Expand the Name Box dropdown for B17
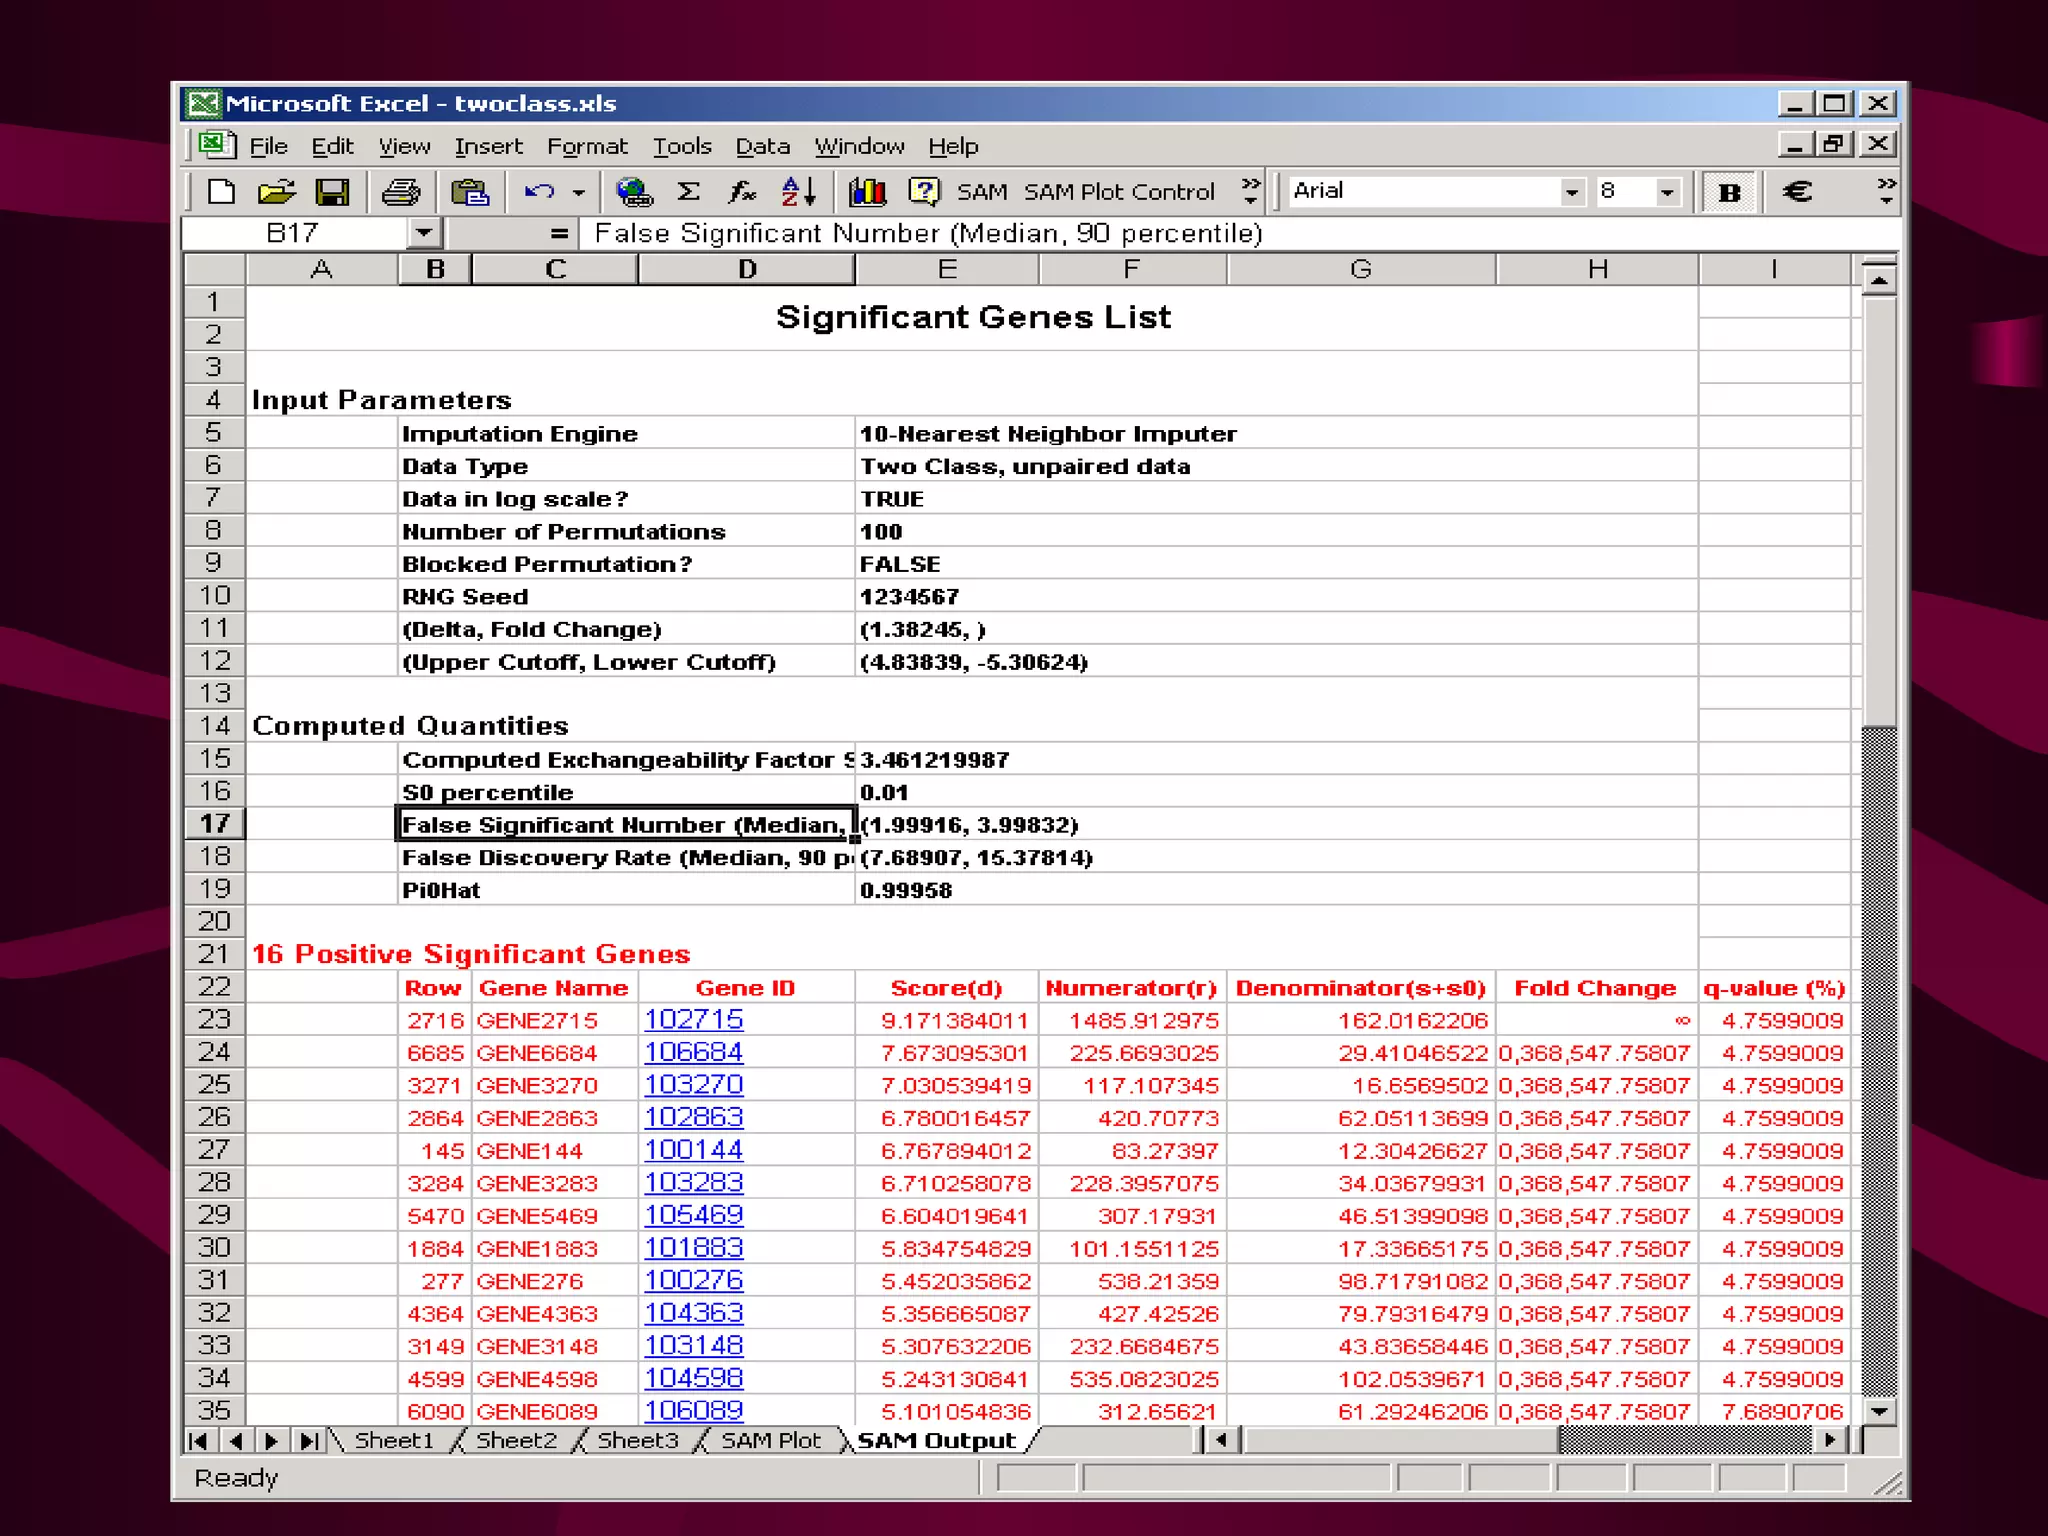 tap(424, 233)
